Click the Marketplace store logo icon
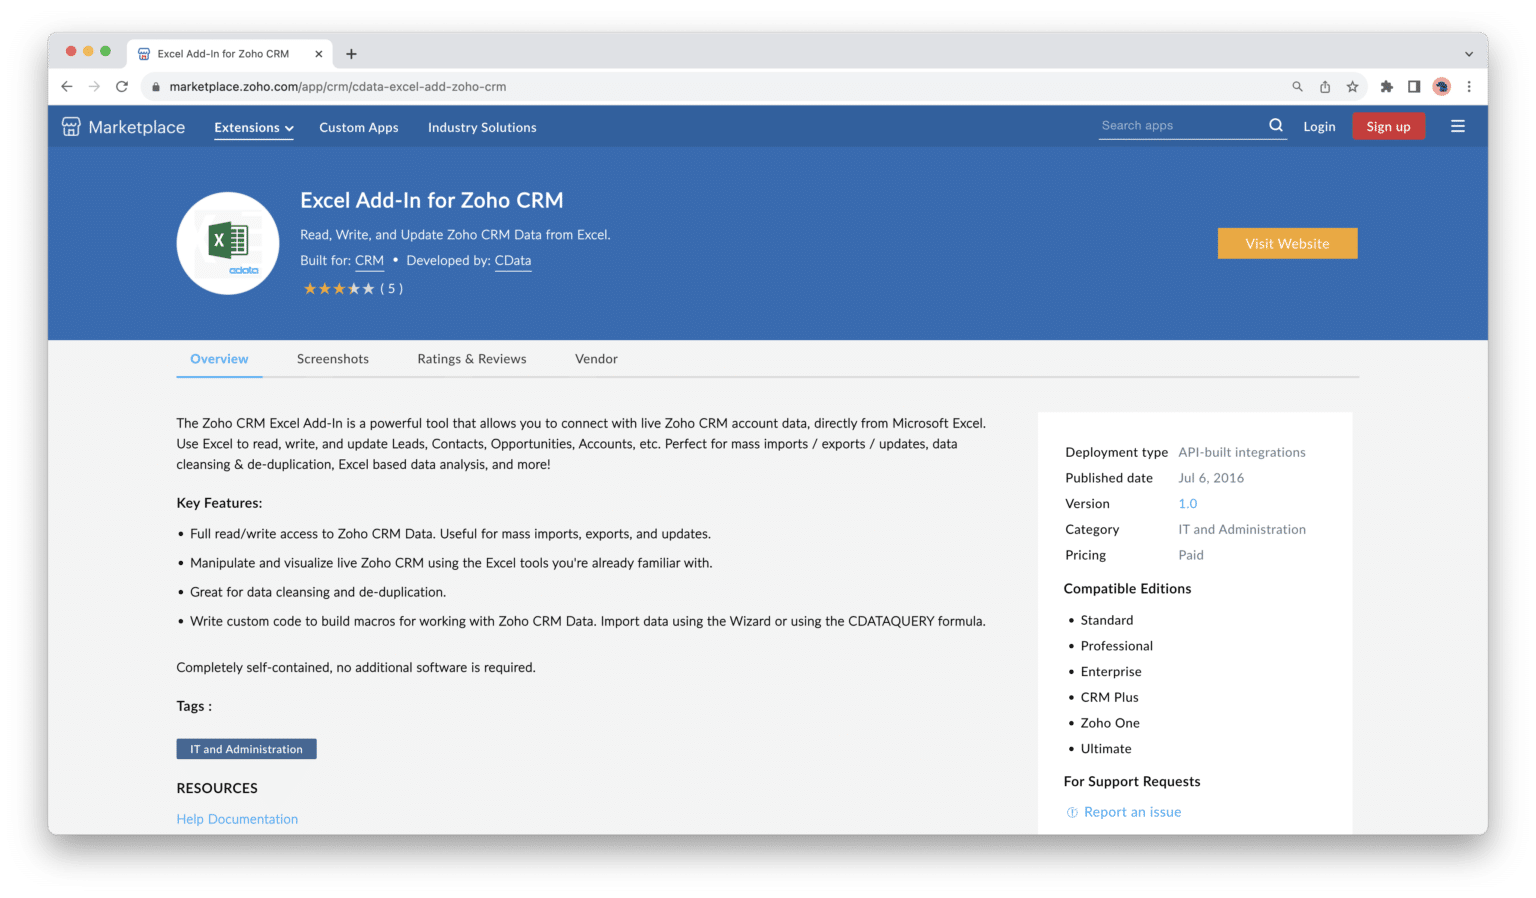The width and height of the screenshot is (1536, 898). [71, 127]
